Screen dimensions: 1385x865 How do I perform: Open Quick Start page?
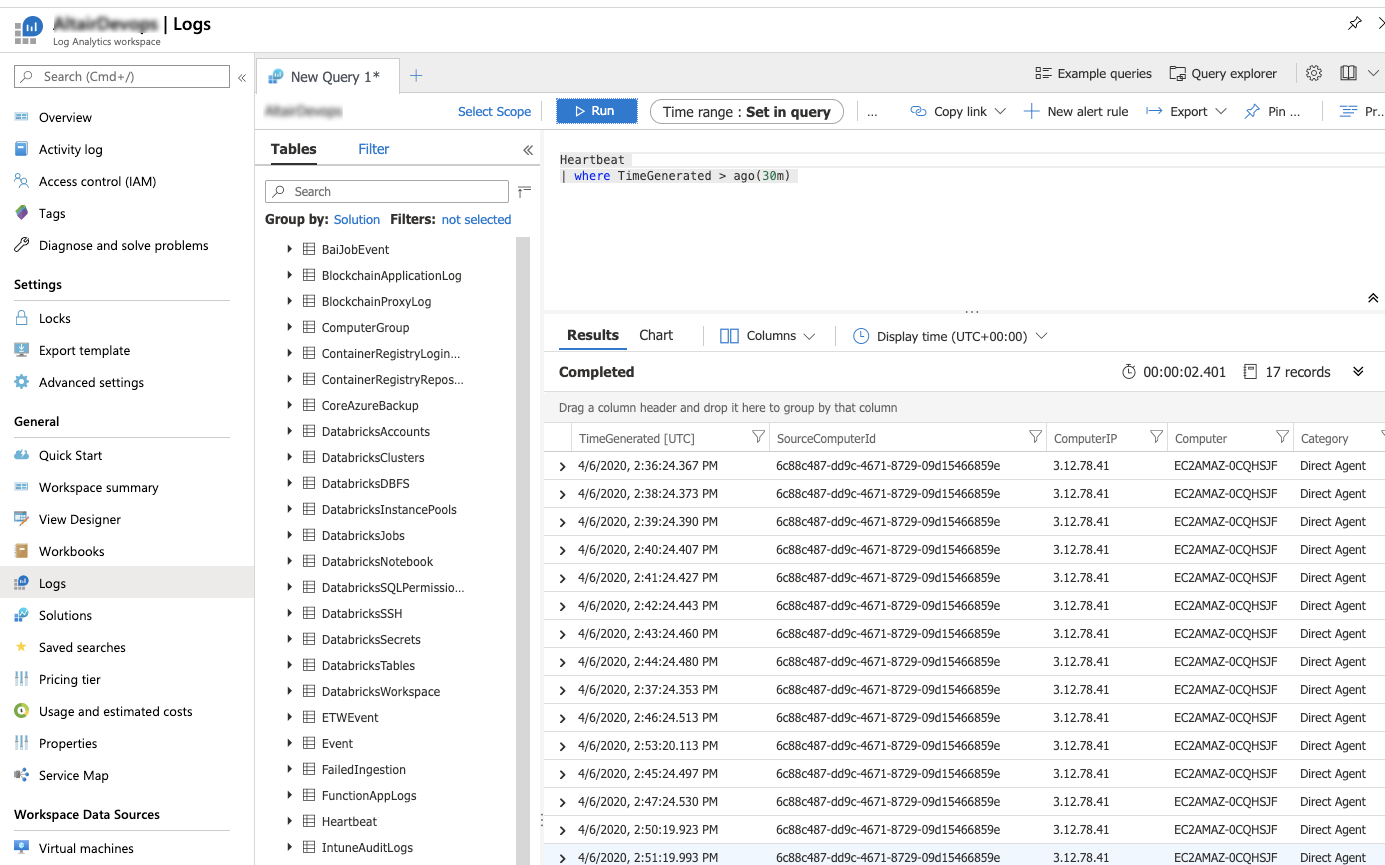(x=70, y=456)
